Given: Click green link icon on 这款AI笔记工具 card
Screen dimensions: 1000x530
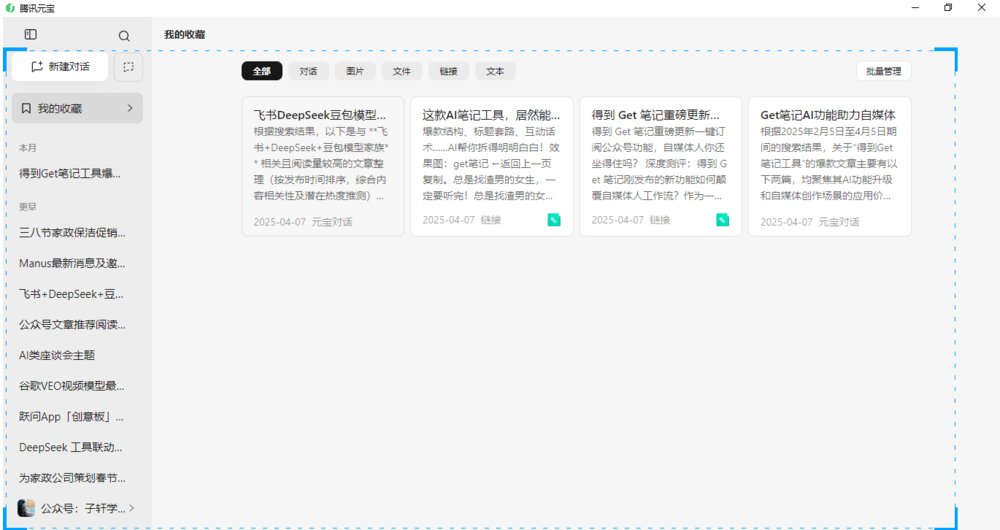Looking at the screenshot, I should [554, 219].
